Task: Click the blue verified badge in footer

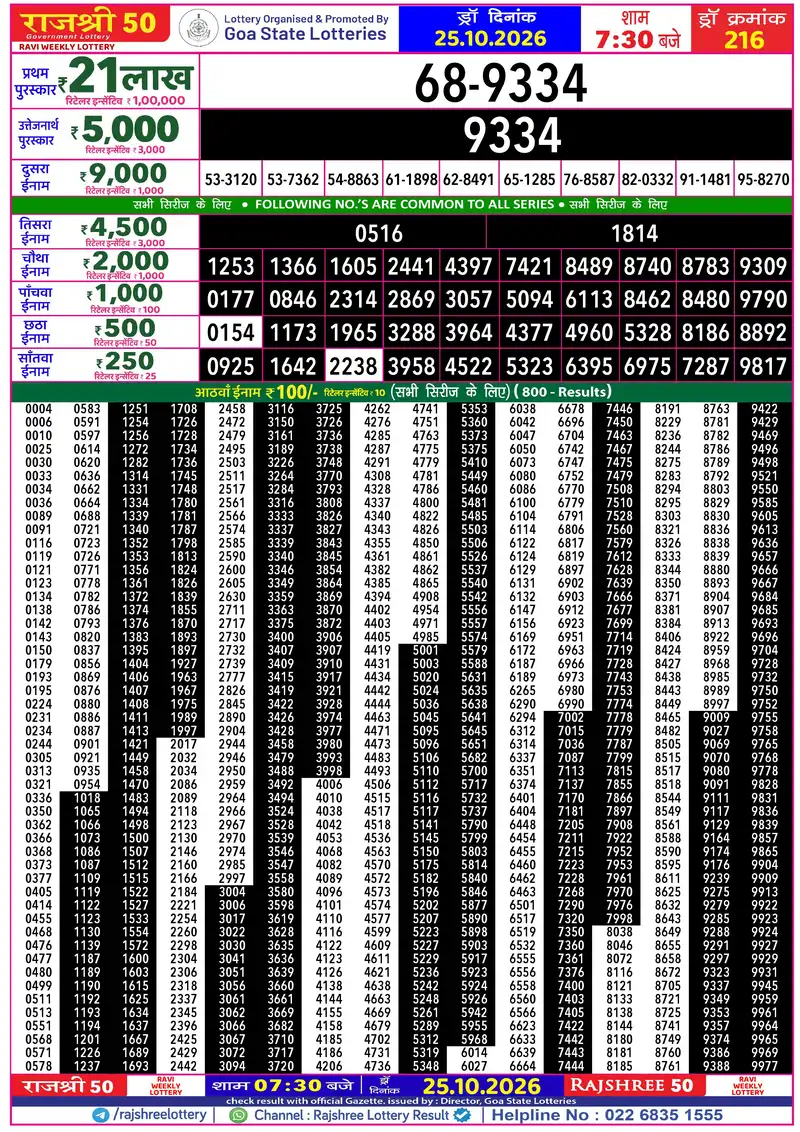Action: 462,1115
